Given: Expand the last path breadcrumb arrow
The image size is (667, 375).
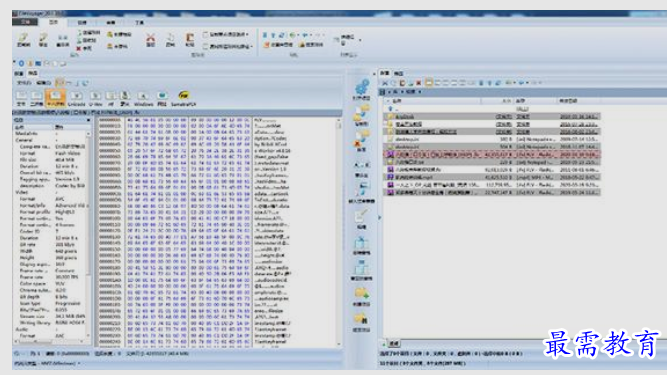Looking at the screenshot, I should (419, 92).
